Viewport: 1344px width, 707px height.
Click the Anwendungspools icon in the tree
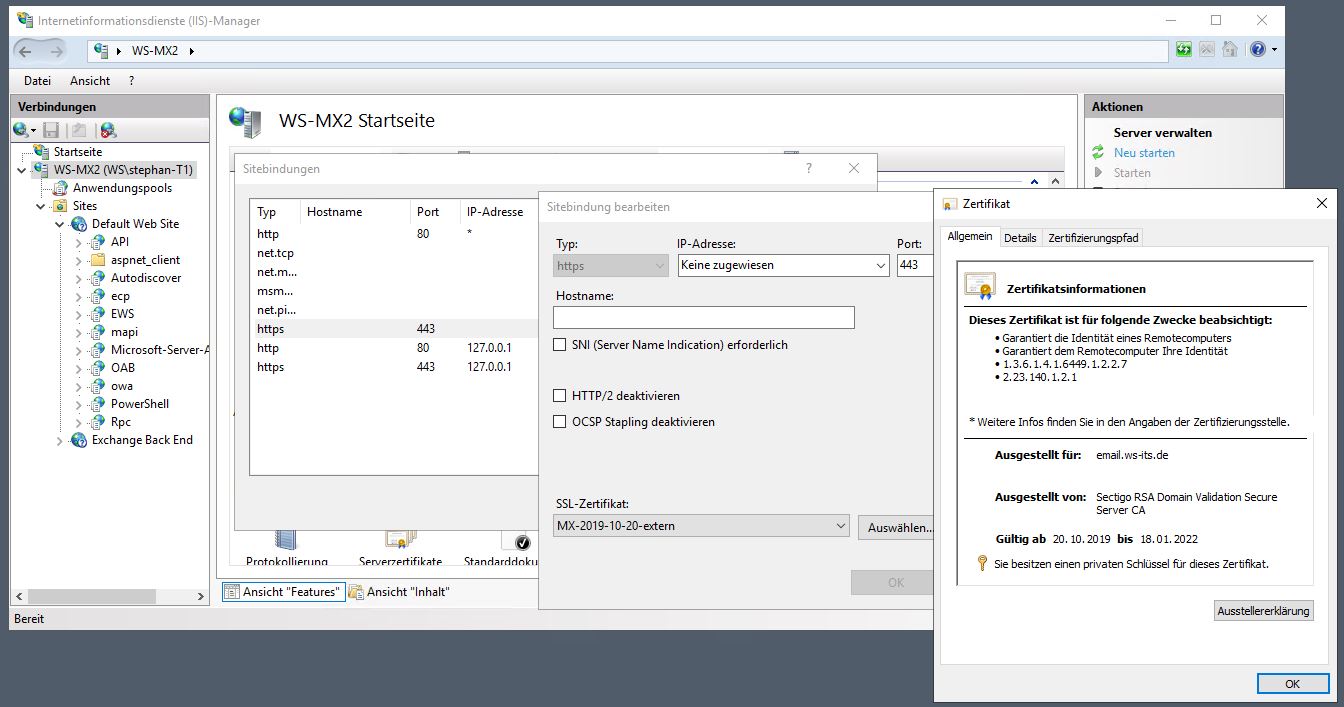click(x=62, y=188)
